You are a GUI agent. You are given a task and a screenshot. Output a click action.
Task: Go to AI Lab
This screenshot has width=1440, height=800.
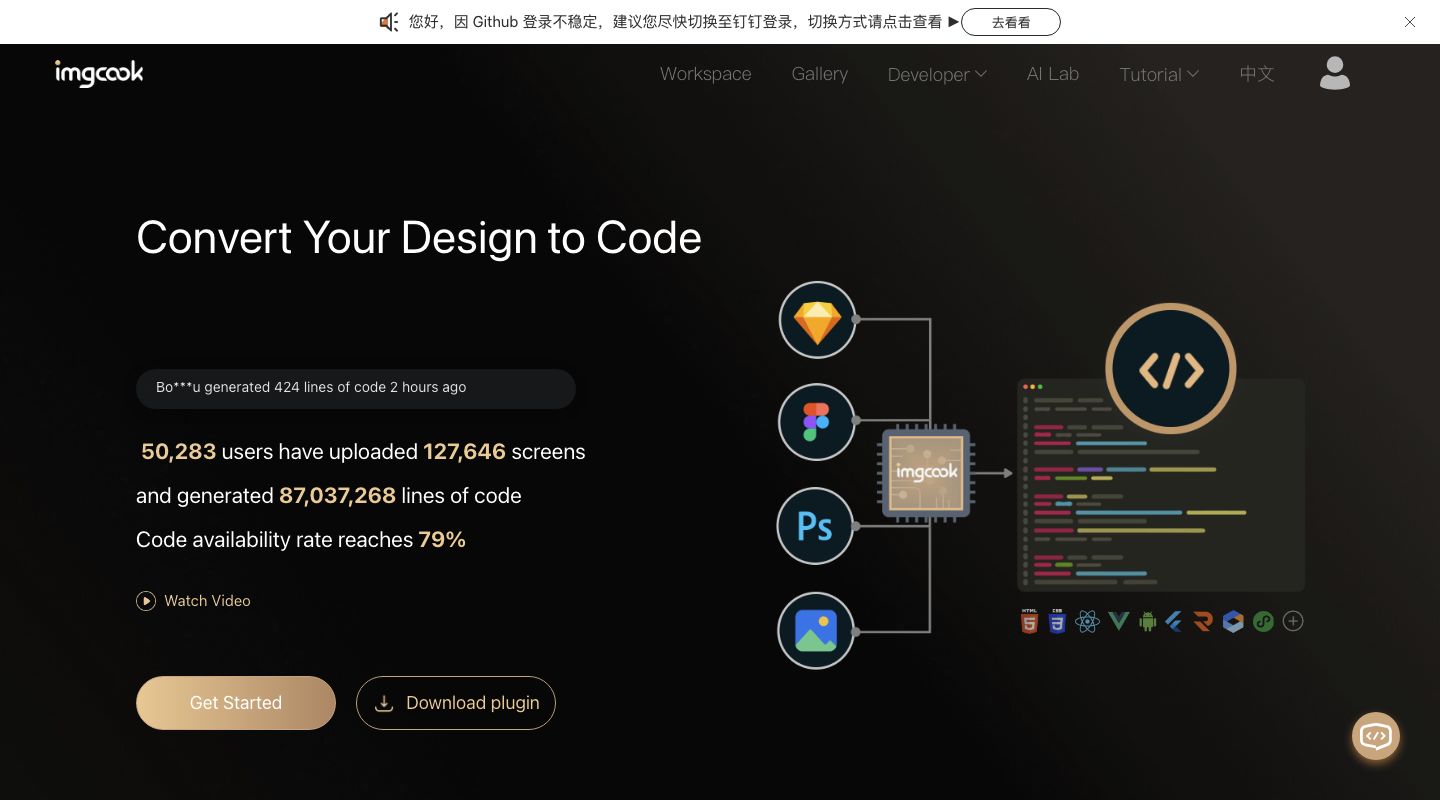[x=1053, y=74]
